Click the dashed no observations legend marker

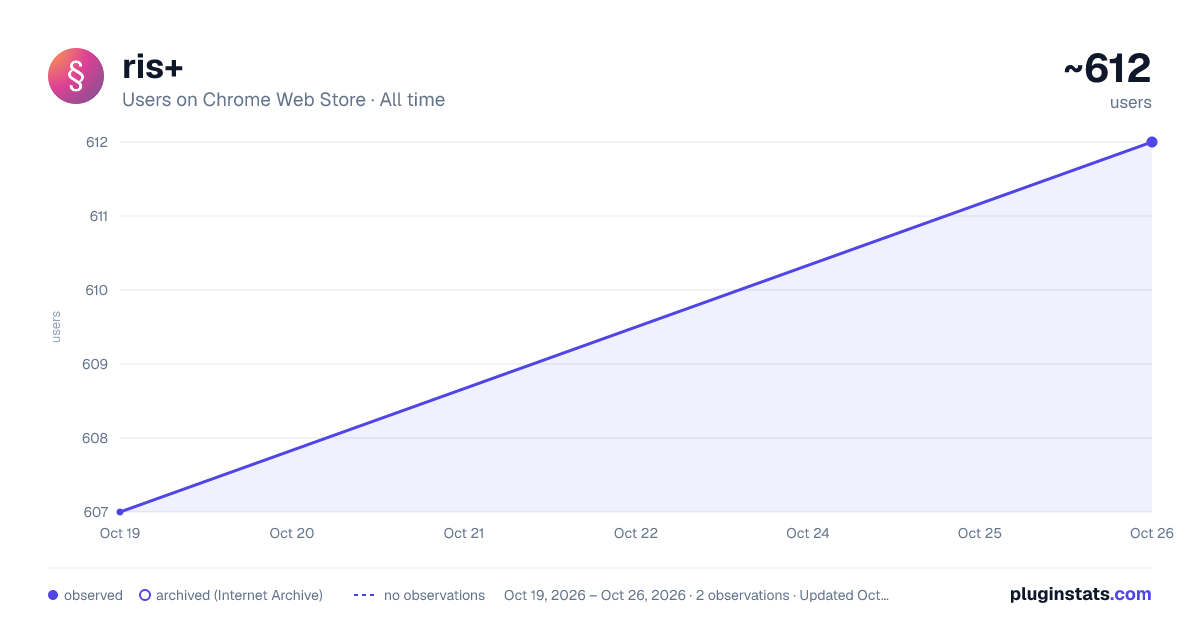coord(364,595)
